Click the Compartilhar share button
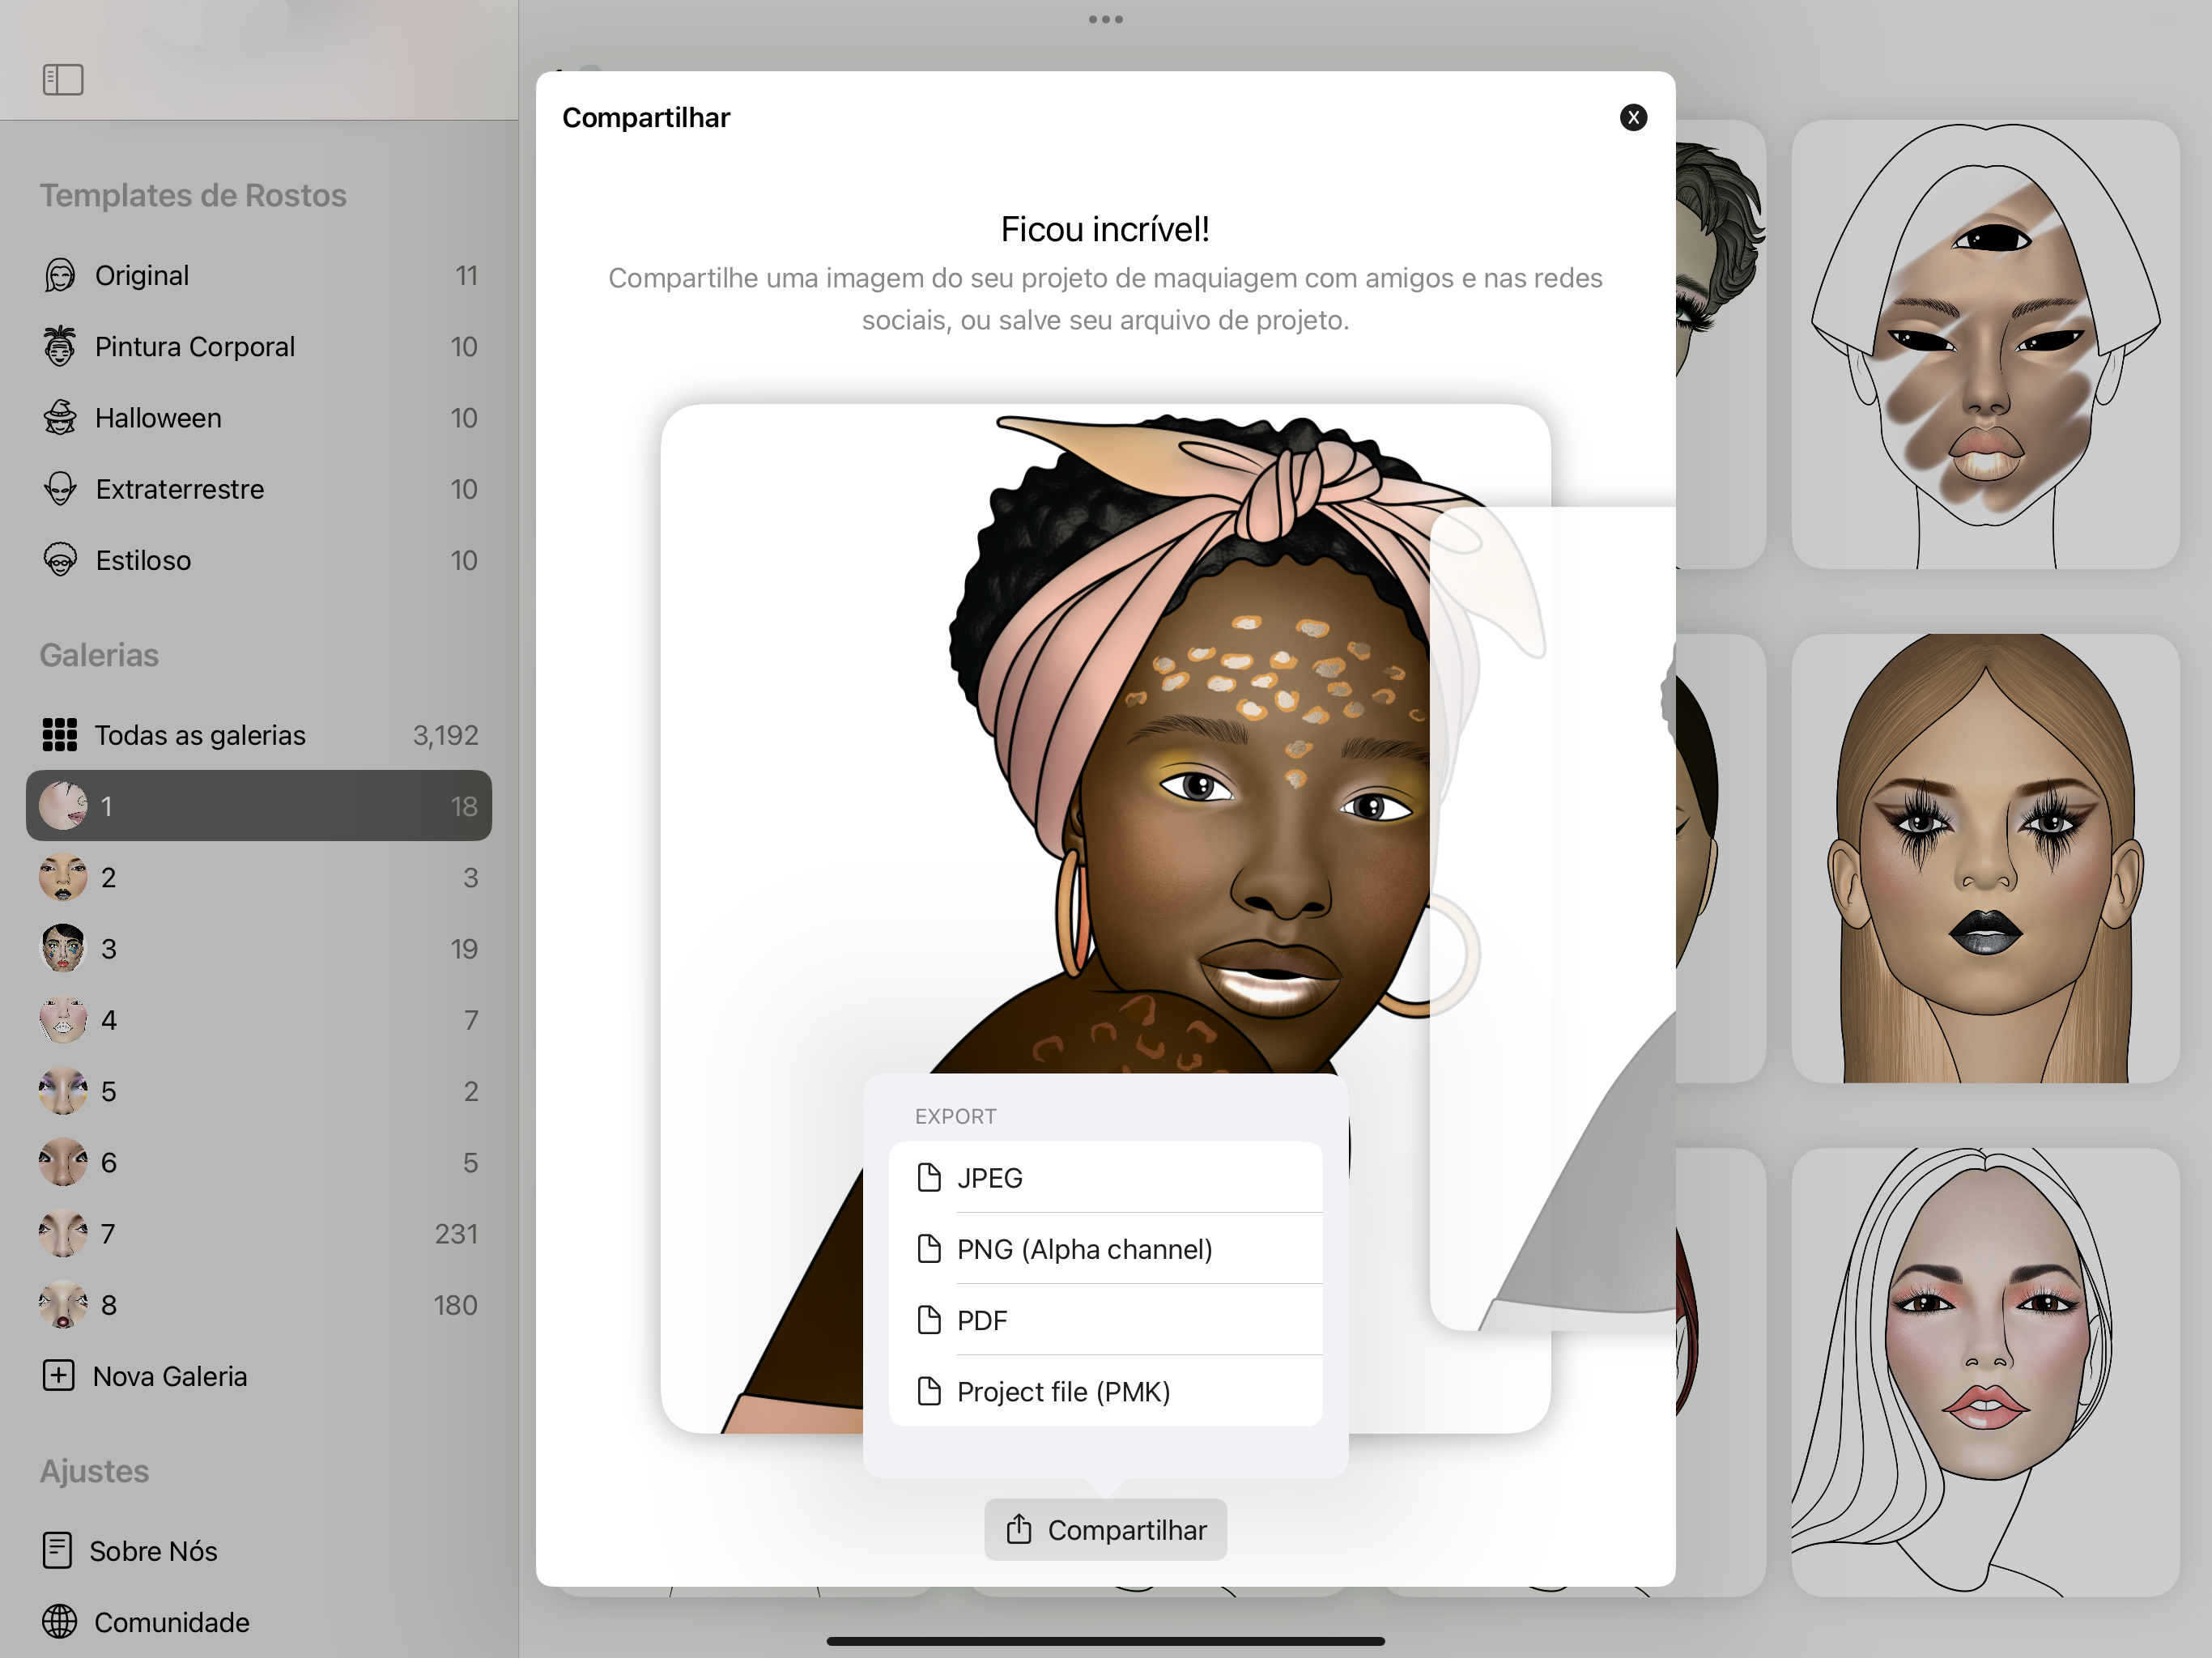 coord(1105,1530)
